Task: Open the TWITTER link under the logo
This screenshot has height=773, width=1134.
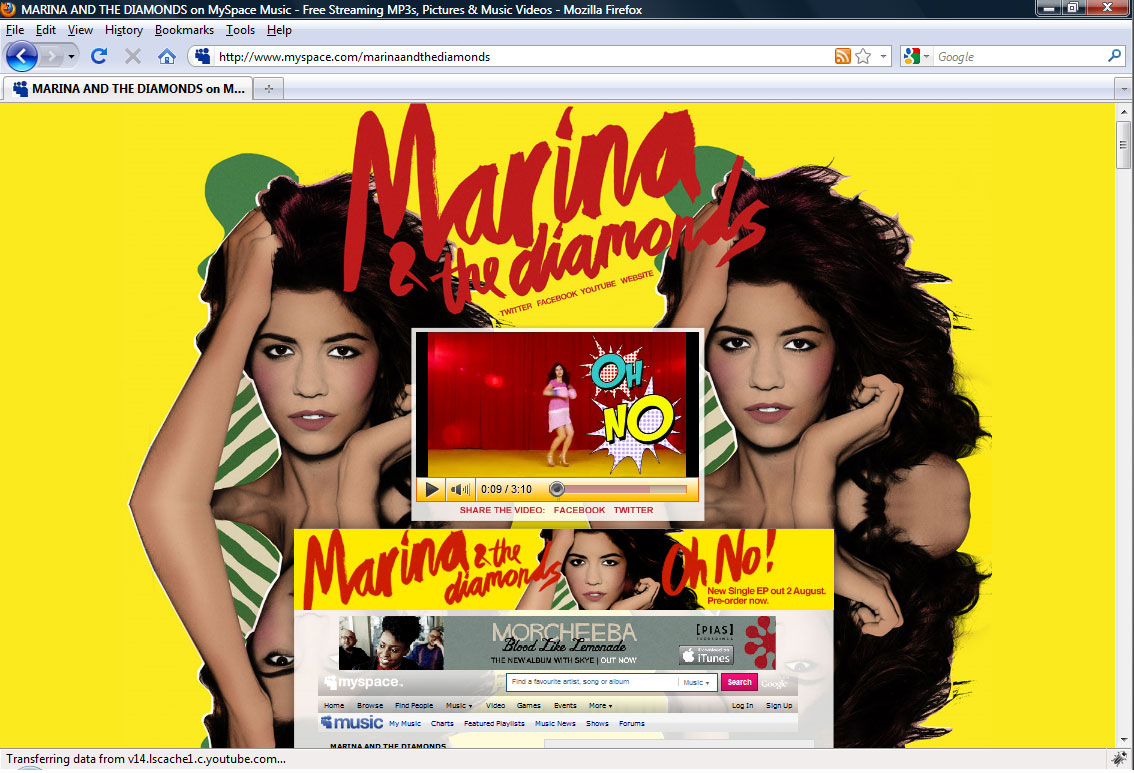Action: pyautogui.click(x=516, y=309)
